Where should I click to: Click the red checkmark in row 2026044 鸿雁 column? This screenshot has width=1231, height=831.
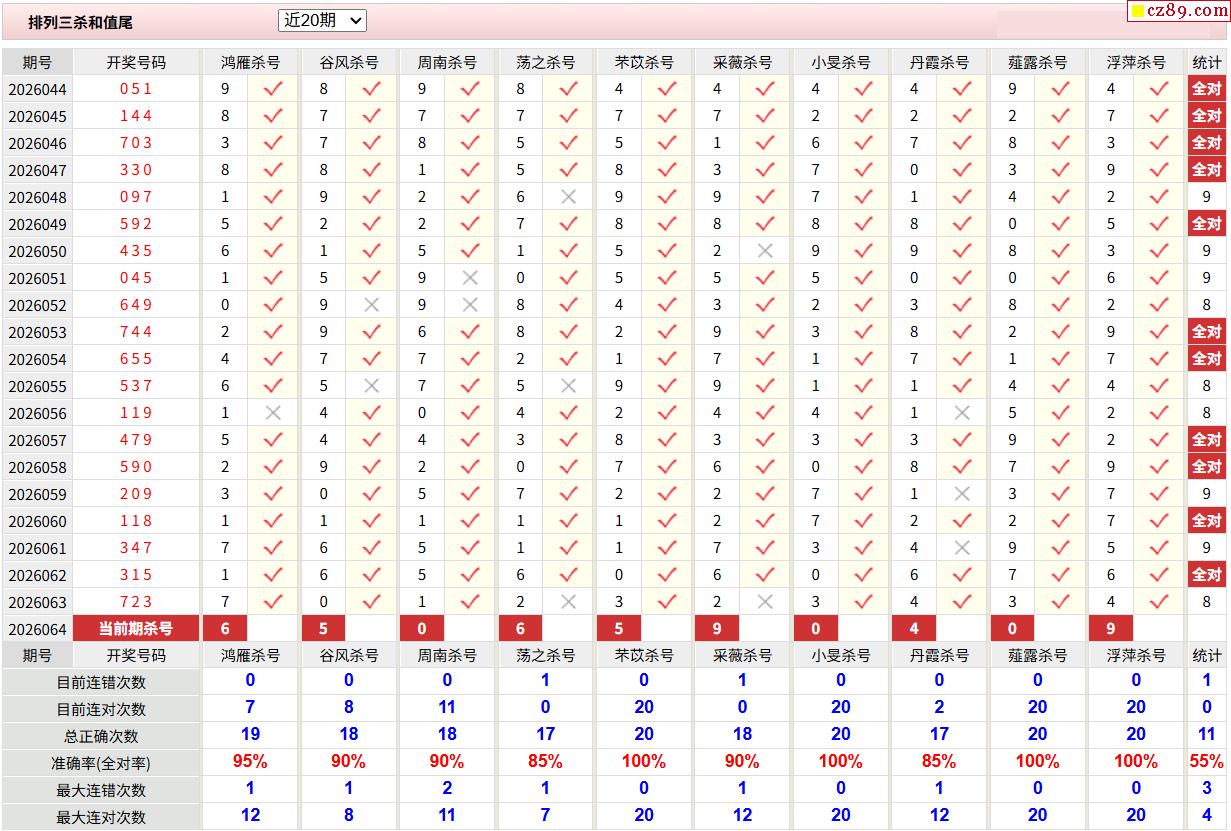point(273,88)
